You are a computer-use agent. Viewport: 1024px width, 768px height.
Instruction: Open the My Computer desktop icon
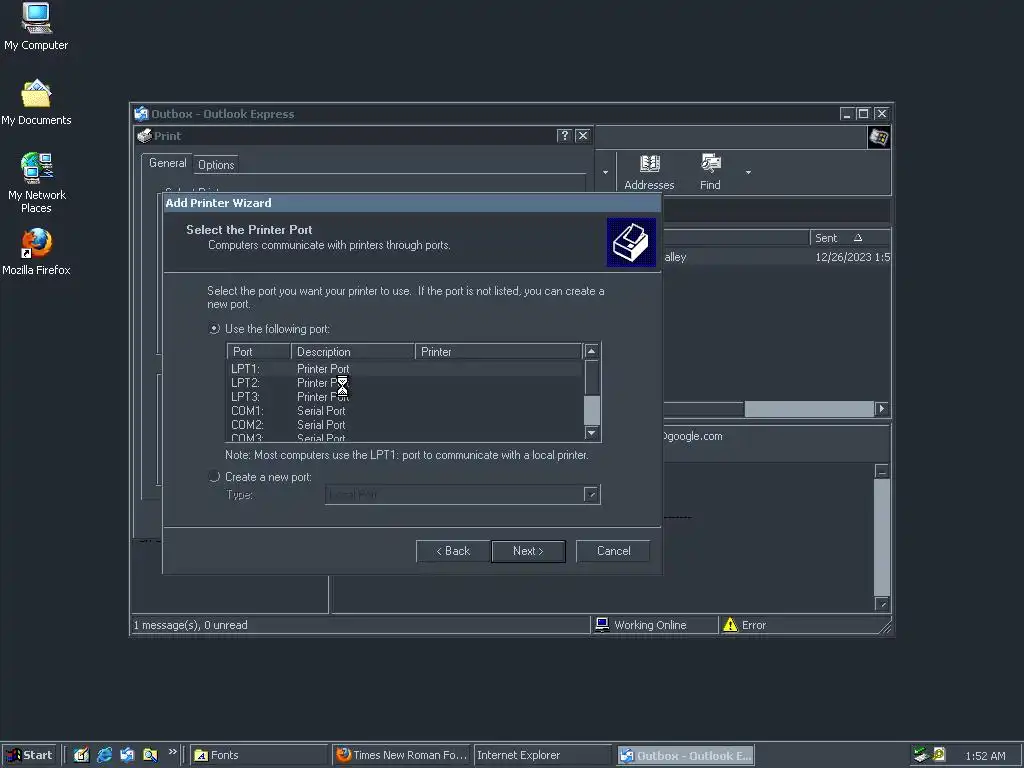pos(36,26)
